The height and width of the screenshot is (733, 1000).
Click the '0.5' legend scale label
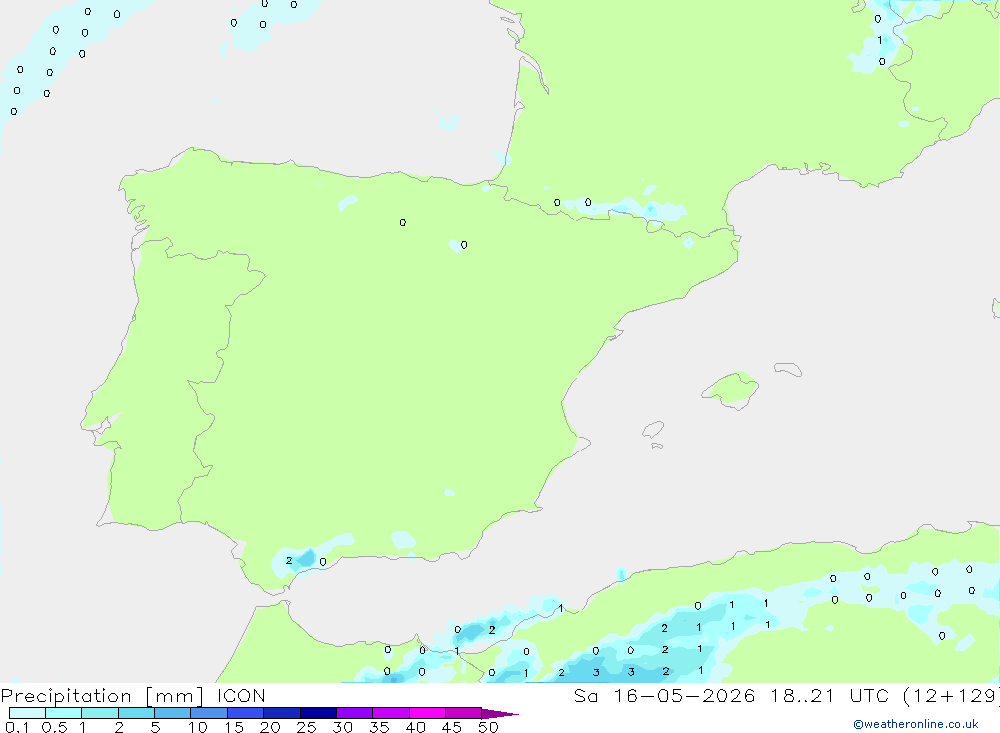point(54,727)
